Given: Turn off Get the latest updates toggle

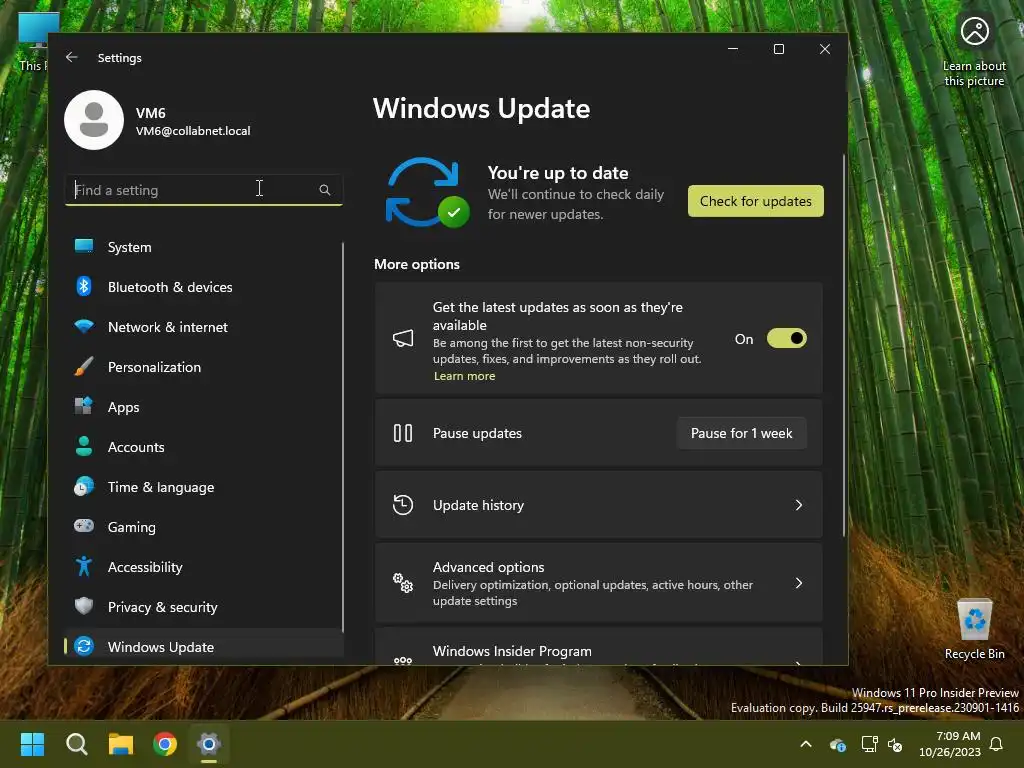Looking at the screenshot, I should point(787,338).
